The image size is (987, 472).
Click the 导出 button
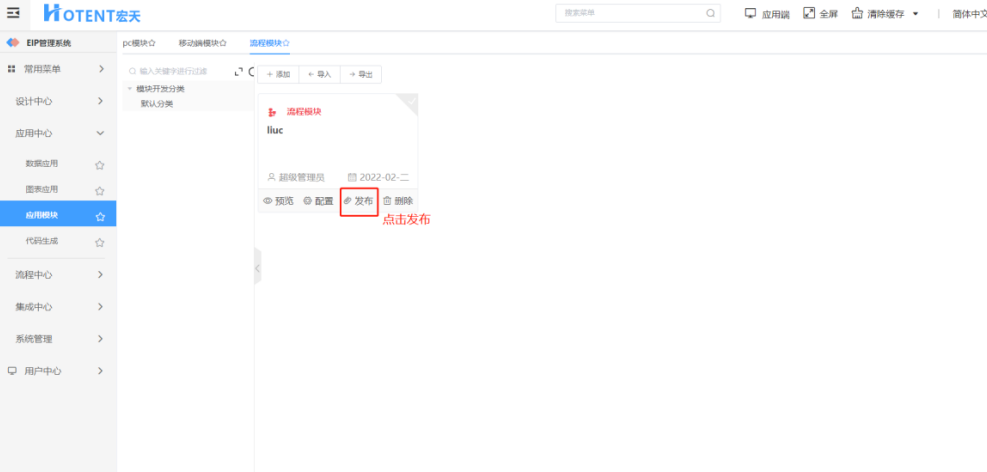coord(361,74)
